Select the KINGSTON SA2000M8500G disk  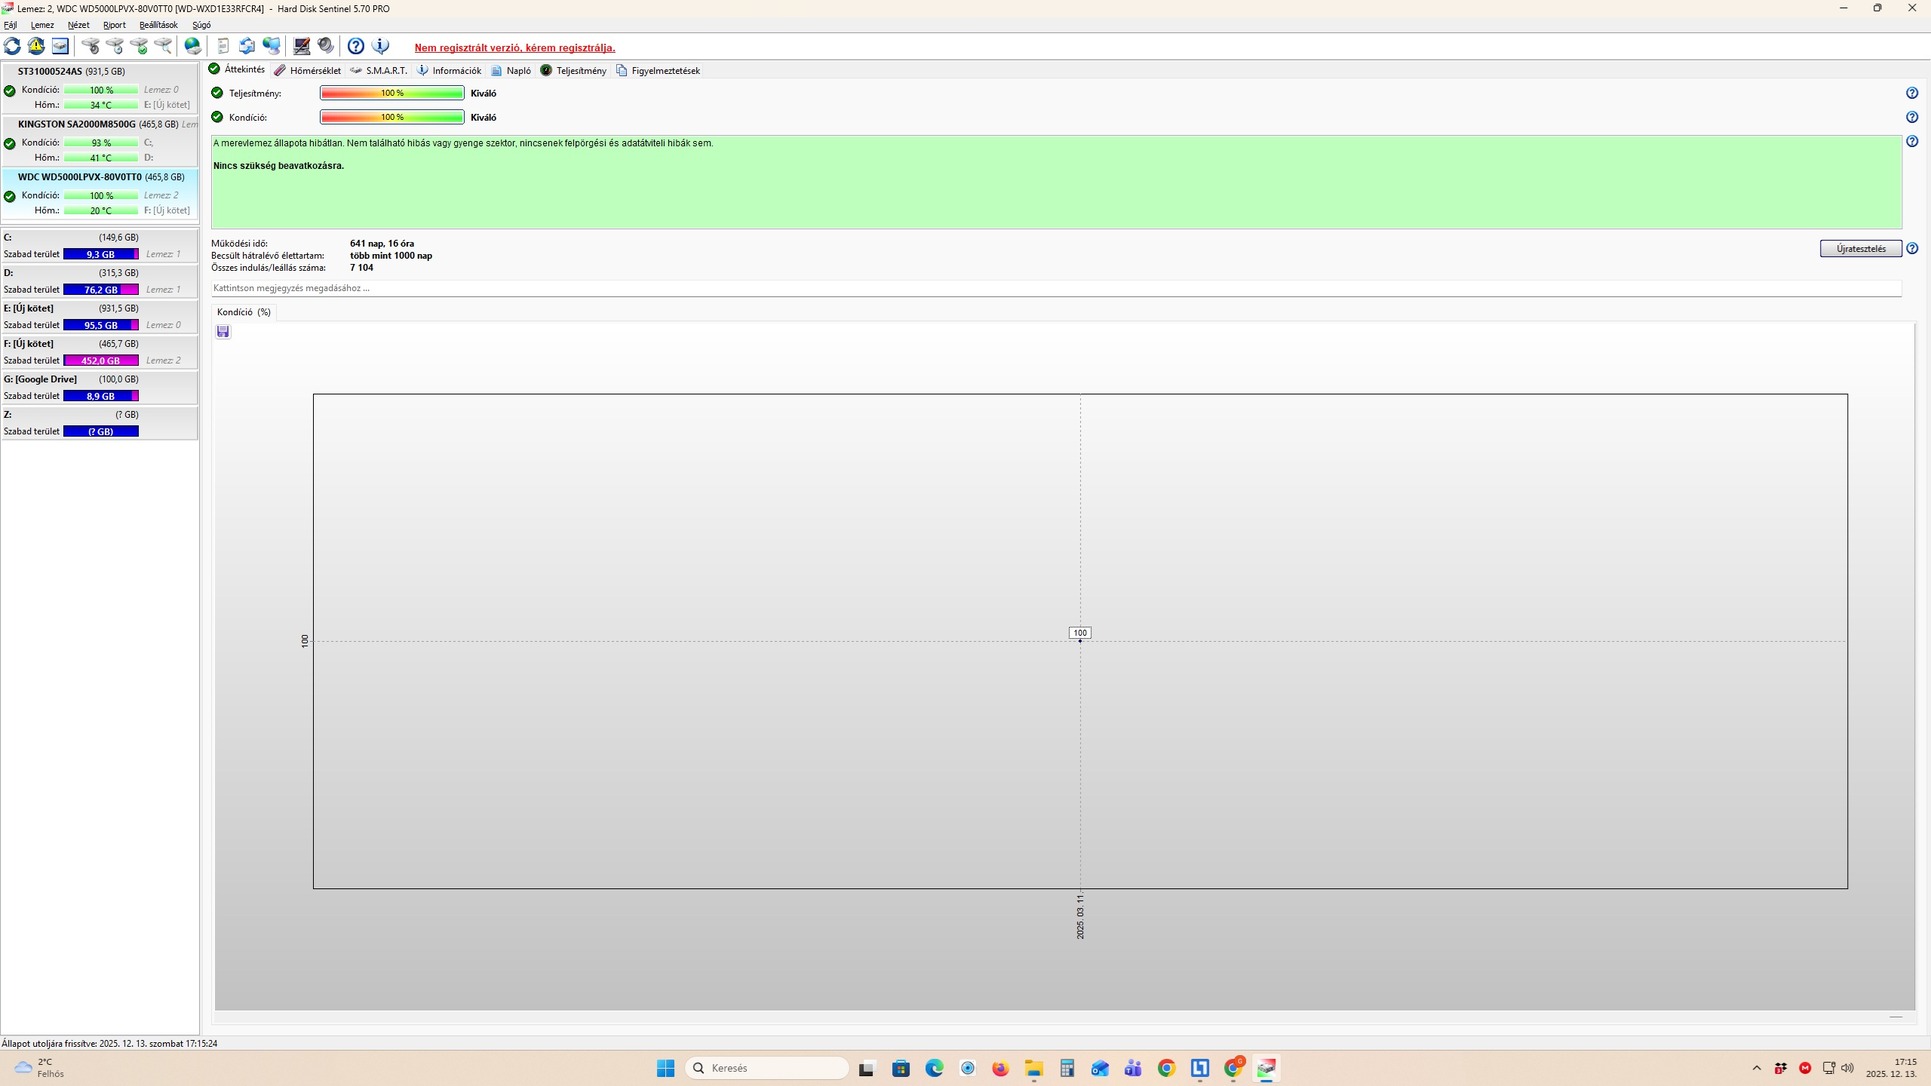click(77, 125)
